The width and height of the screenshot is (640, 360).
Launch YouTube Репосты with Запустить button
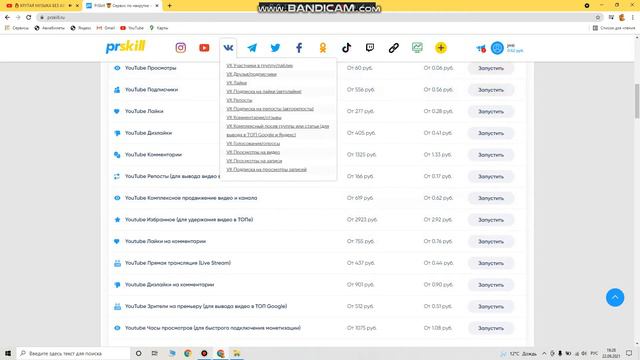coord(491,176)
